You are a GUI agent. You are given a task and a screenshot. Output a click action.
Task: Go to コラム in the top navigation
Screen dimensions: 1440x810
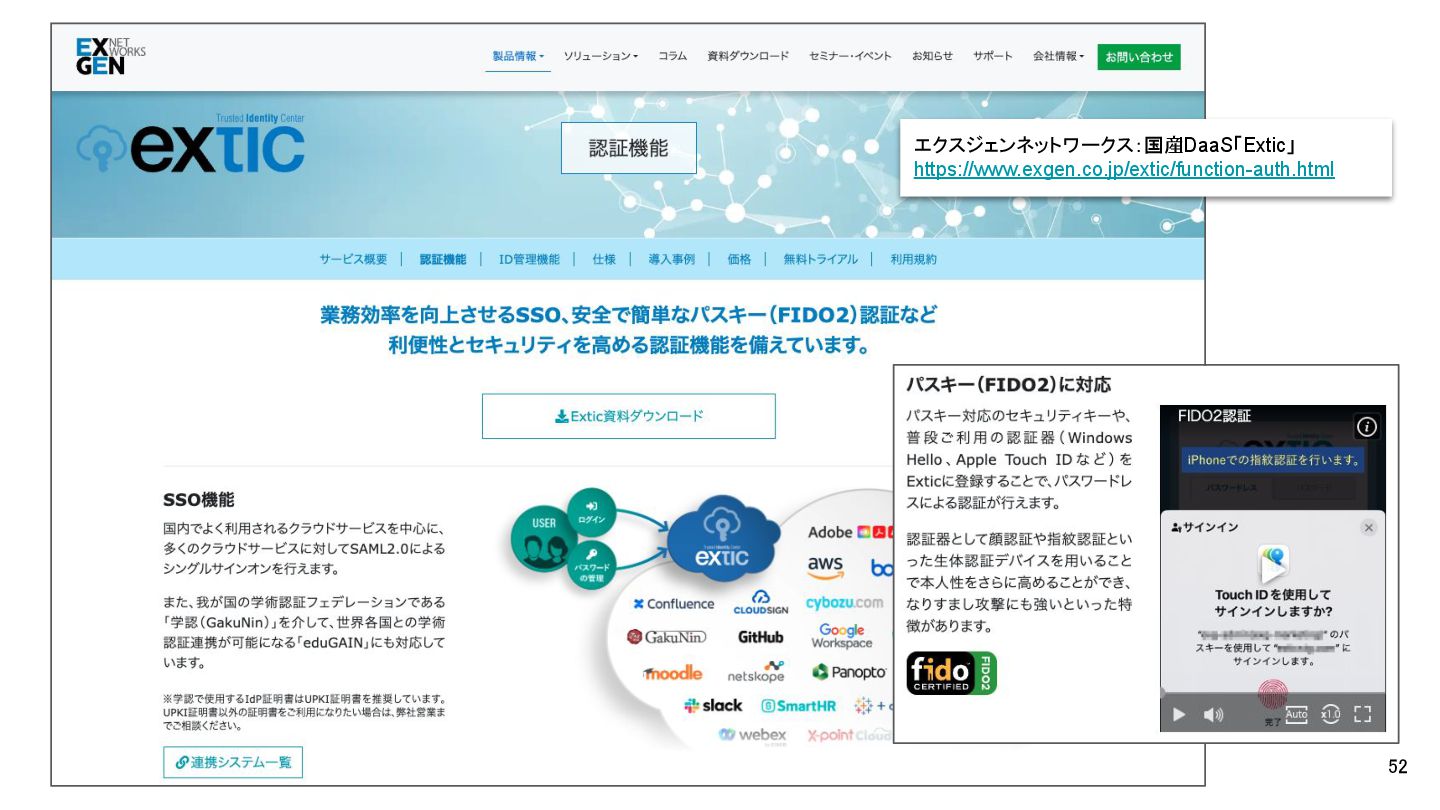(672, 56)
